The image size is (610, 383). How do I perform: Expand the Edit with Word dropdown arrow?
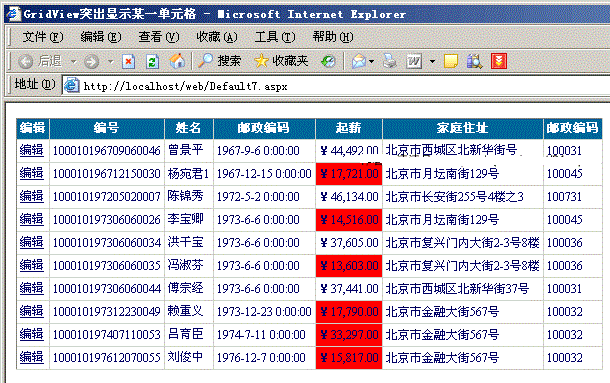tap(432, 61)
